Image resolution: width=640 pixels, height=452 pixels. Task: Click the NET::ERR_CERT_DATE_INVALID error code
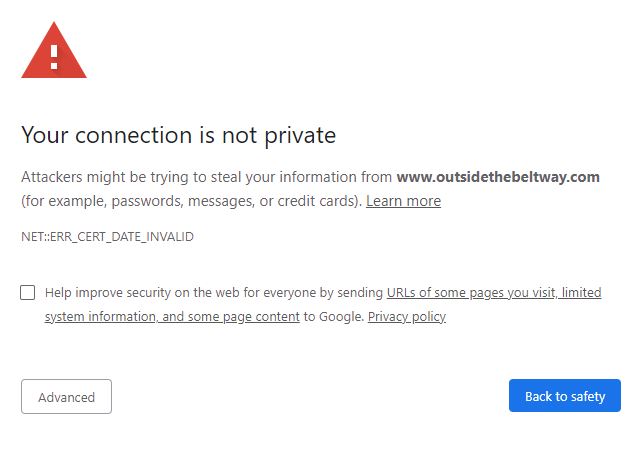pyautogui.click(x=107, y=237)
